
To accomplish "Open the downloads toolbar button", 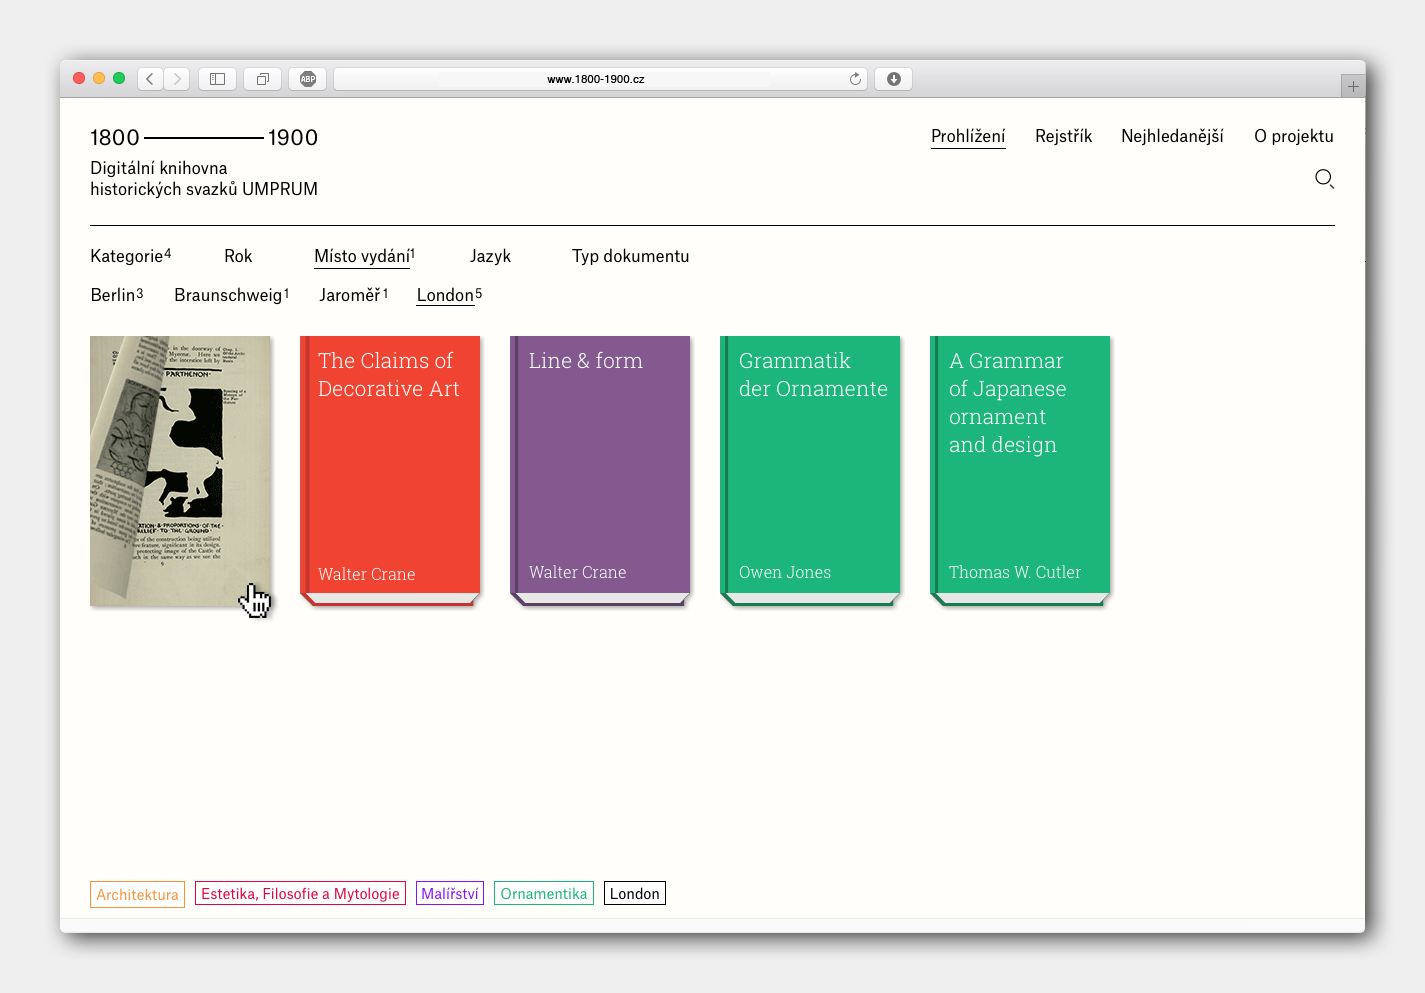I will (x=893, y=79).
